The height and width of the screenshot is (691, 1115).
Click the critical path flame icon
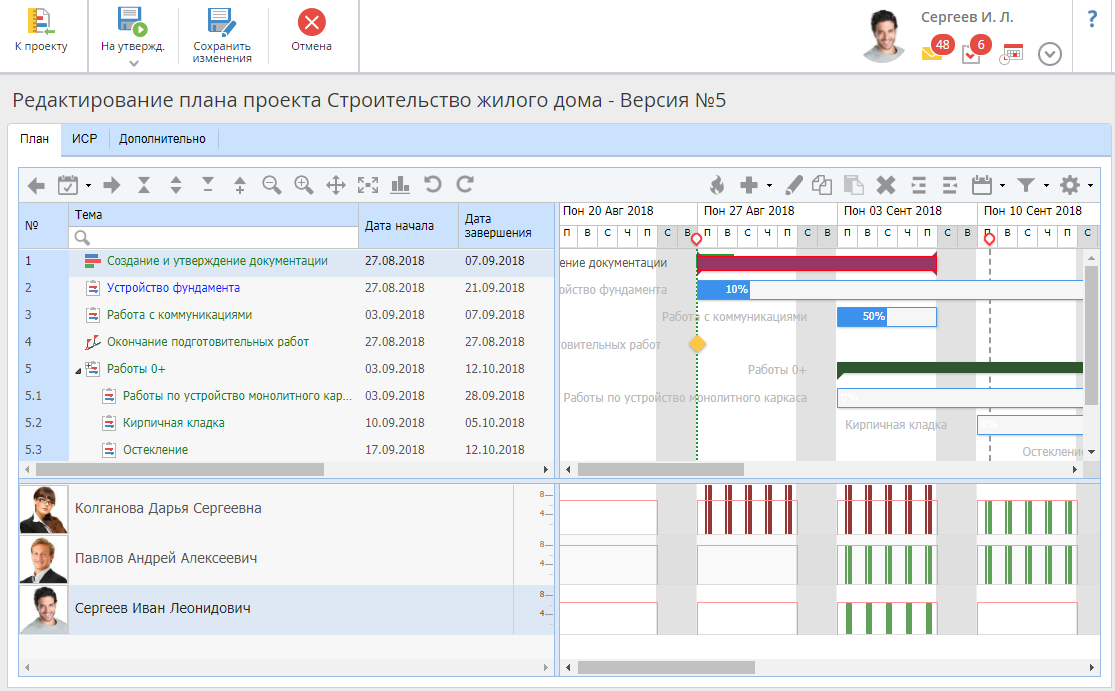click(x=716, y=185)
